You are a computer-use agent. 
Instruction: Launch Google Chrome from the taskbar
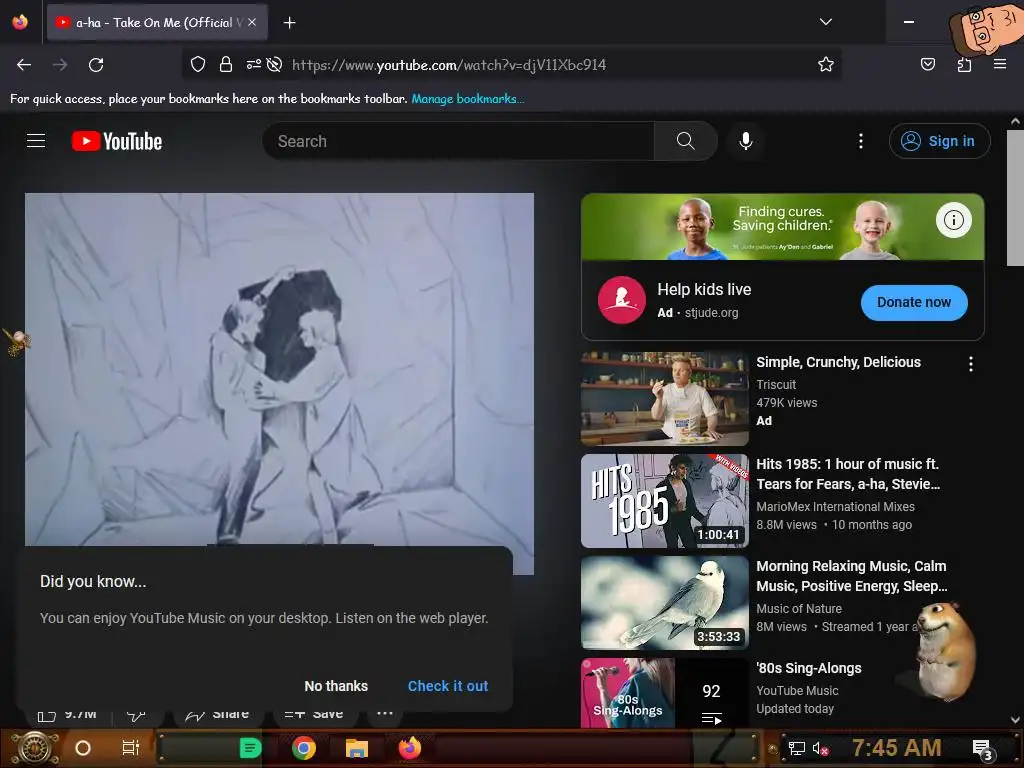coord(304,748)
